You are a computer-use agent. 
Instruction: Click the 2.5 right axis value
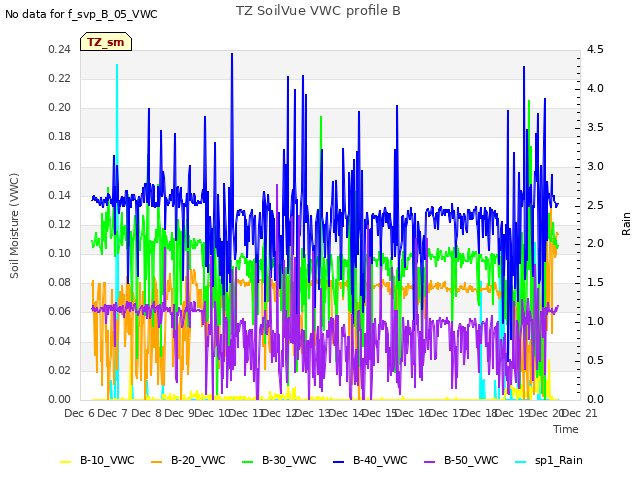click(x=595, y=205)
